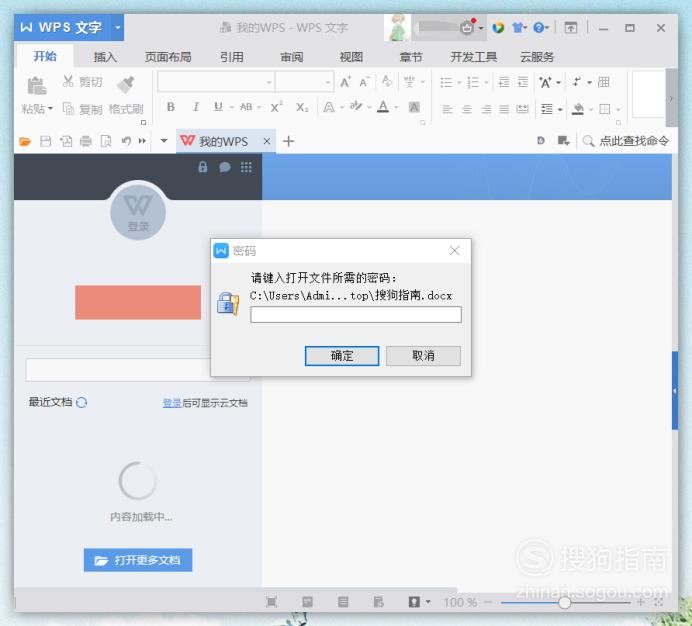Click the shading paint bucket color
The image size is (692, 626).
[577, 109]
